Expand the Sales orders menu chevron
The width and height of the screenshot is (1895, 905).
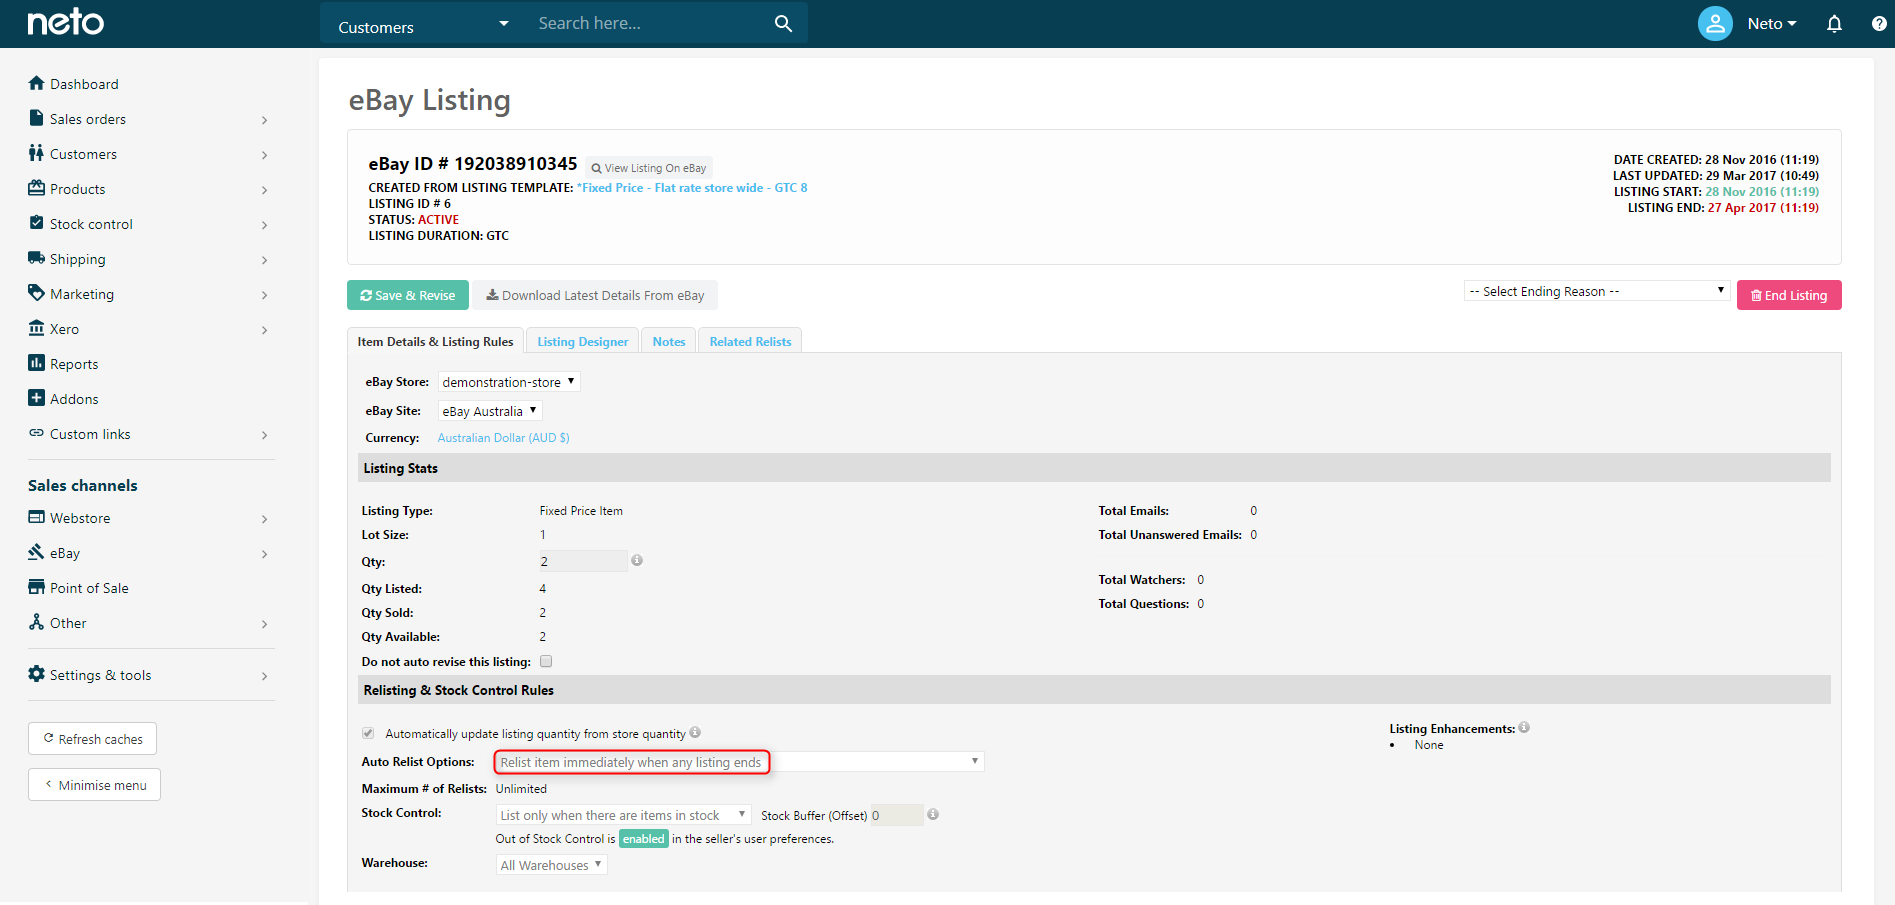265,120
